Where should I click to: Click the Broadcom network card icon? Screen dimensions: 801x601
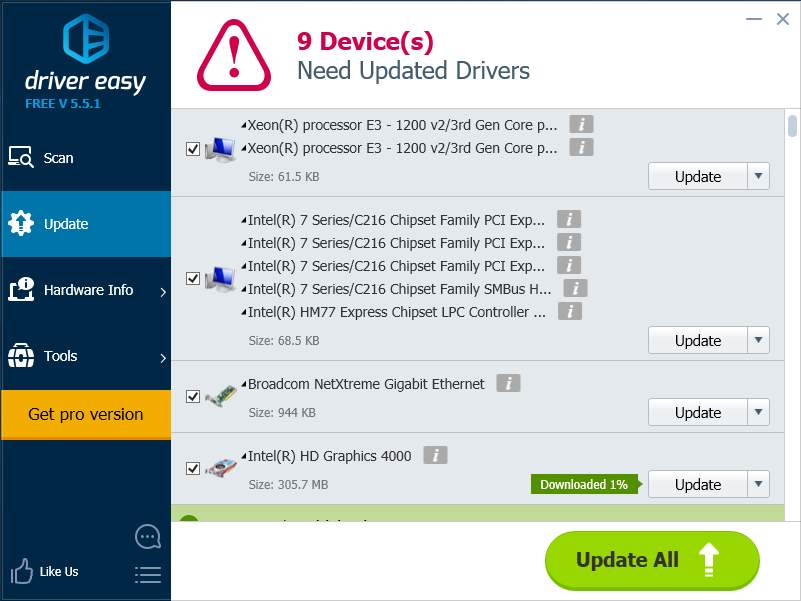pyautogui.click(x=221, y=396)
